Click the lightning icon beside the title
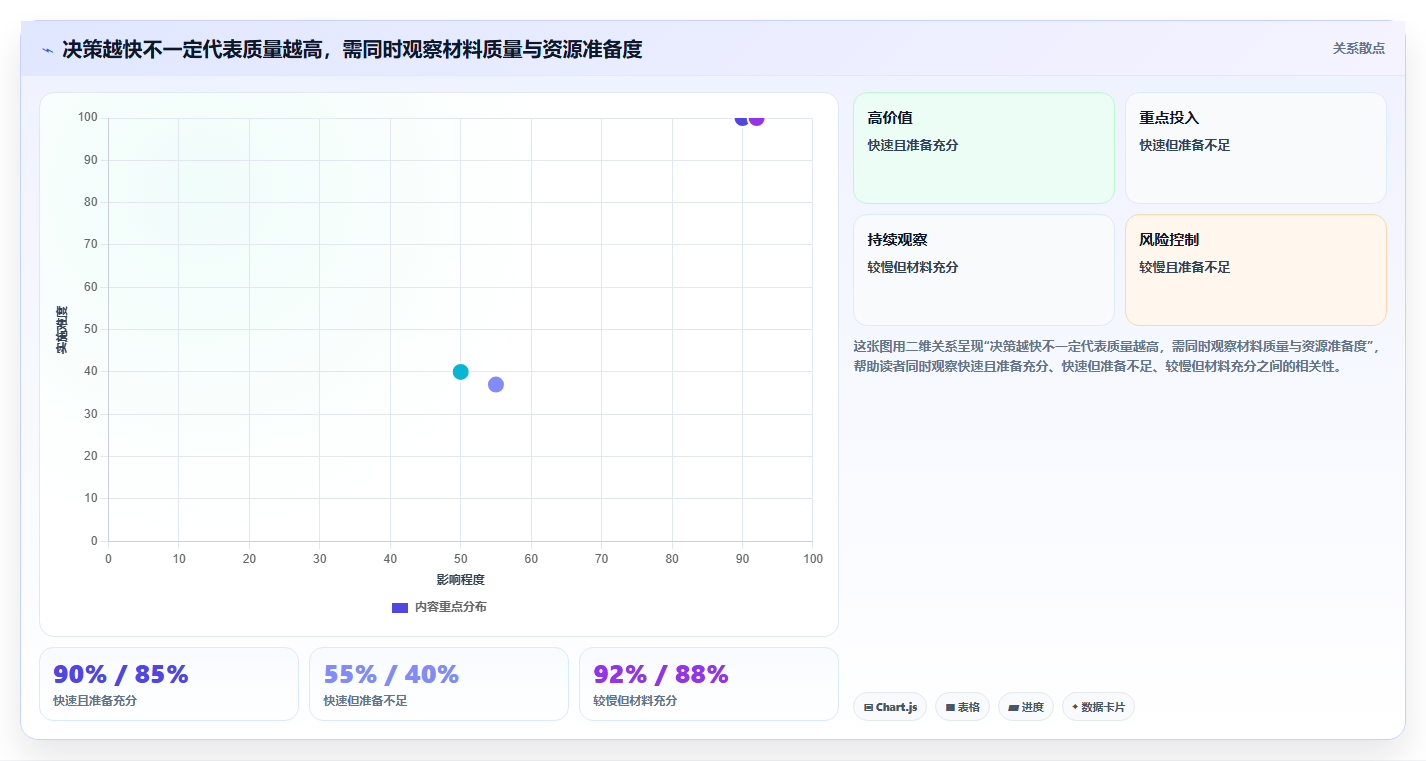This screenshot has height=761, width=1426. [x=47, y=50]
